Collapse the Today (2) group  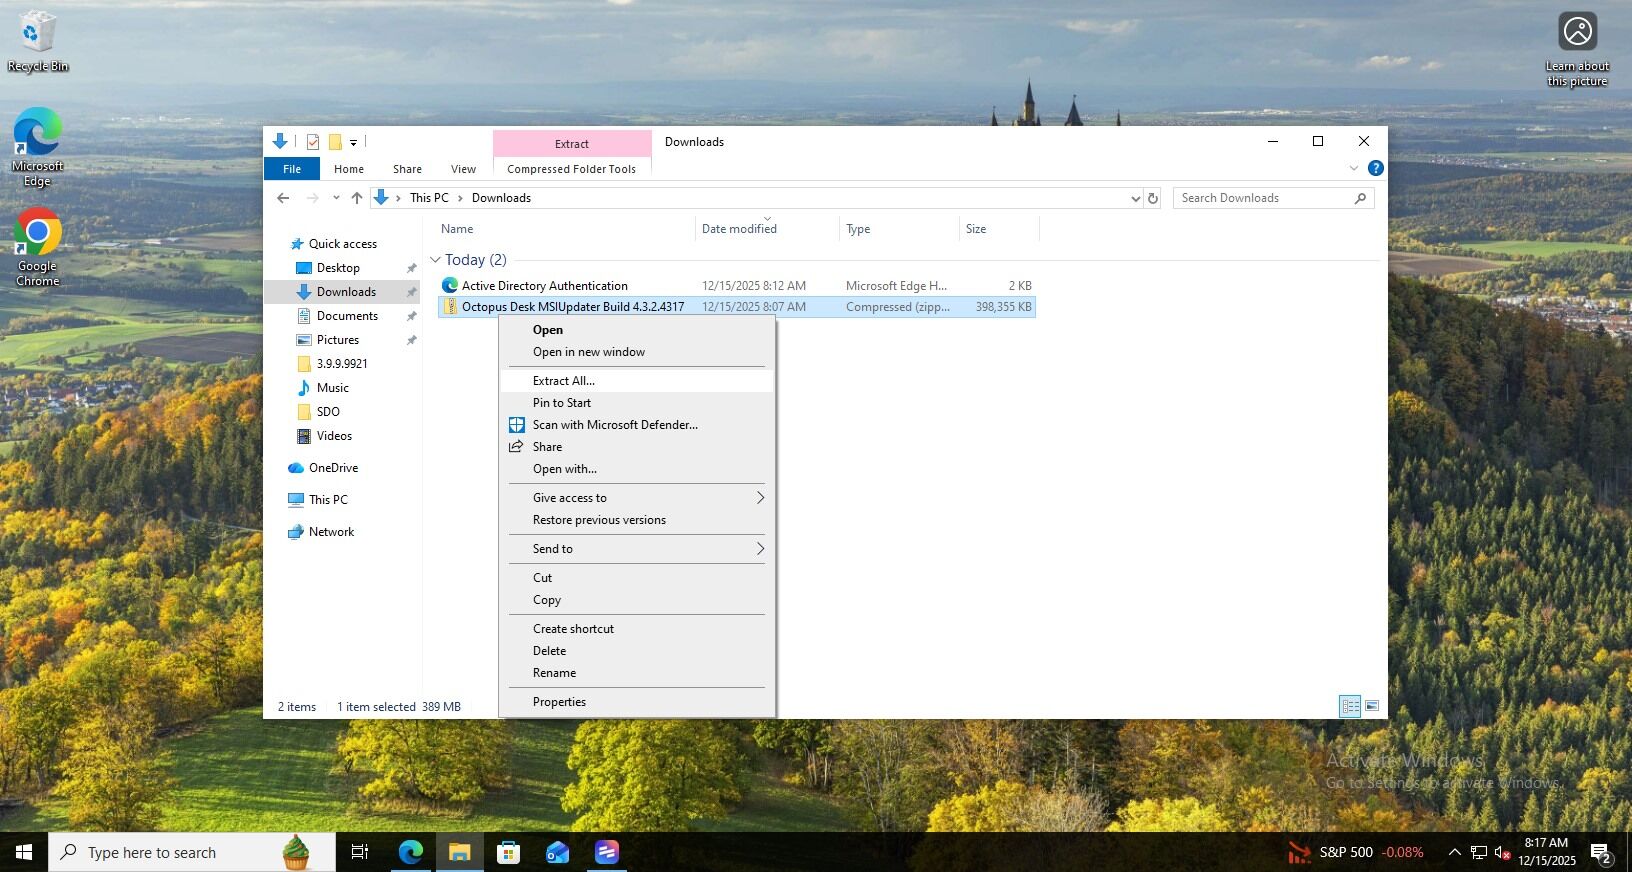pos(435,260)
